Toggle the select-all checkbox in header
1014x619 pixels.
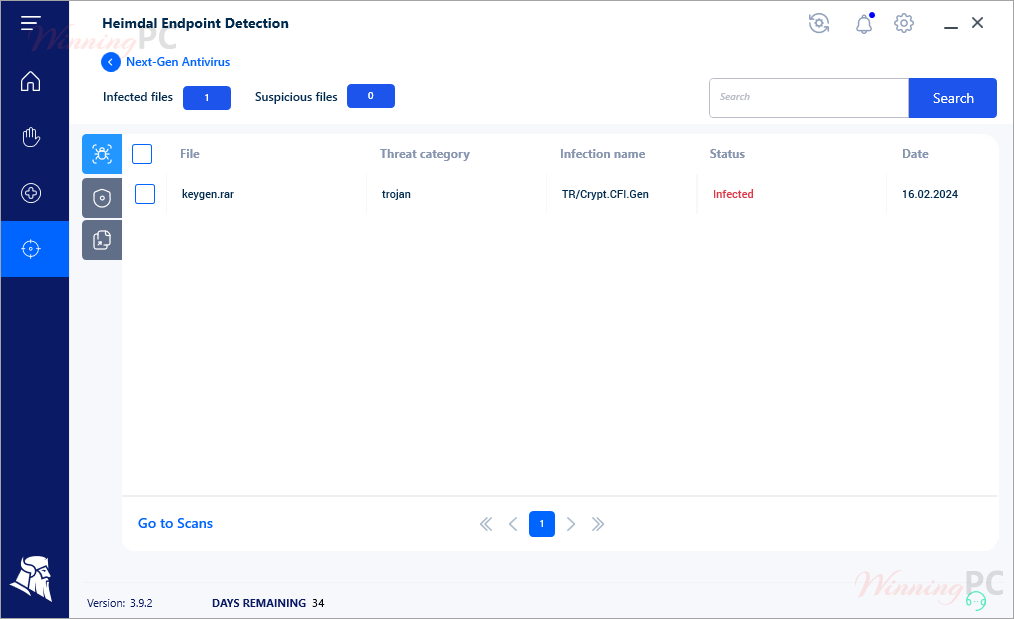[142, 154]
